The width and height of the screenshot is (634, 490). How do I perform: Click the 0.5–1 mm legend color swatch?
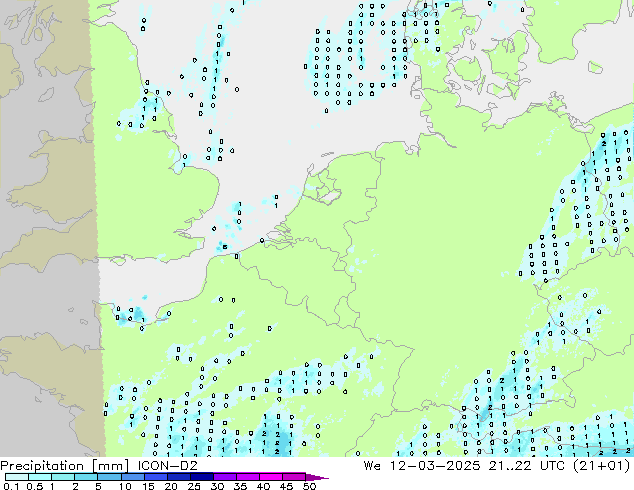(x=40, y=477)
